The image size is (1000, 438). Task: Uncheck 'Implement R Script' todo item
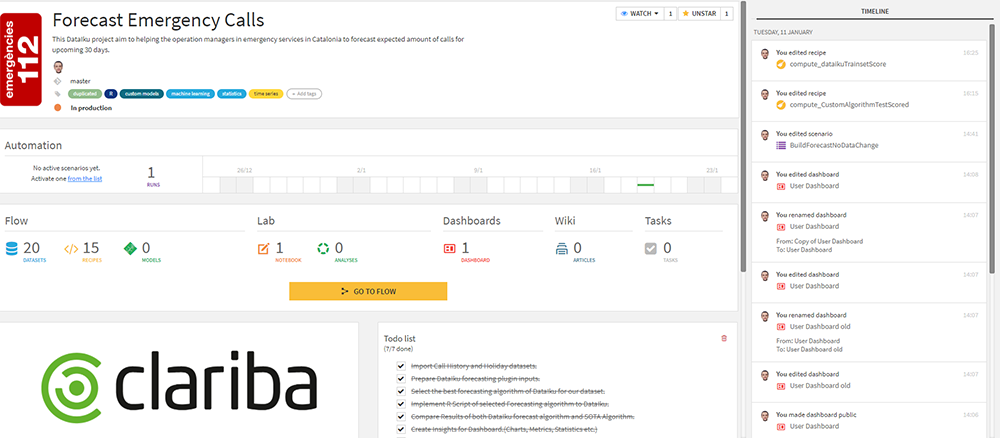coord(401,404)
